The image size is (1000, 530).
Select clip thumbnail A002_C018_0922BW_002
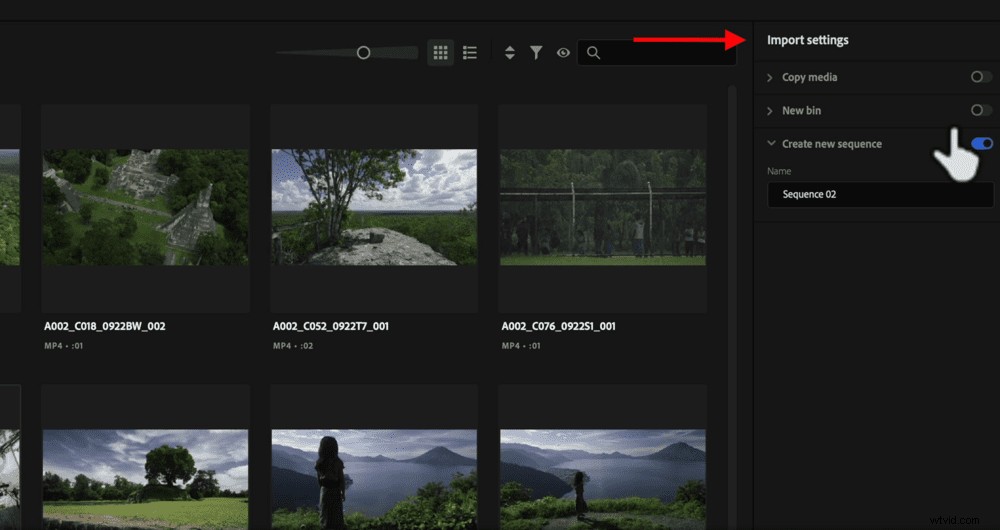[x=145, y=207]
